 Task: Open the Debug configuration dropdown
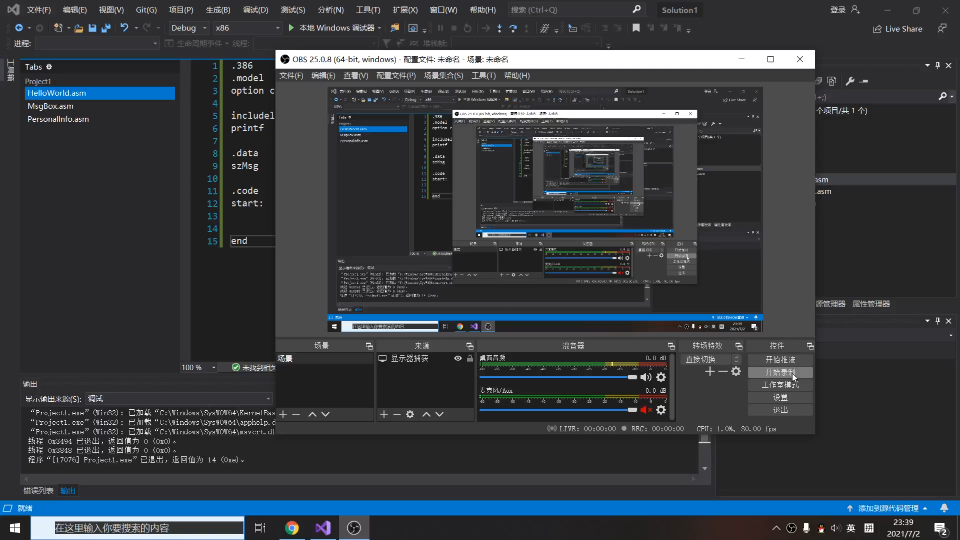[x=189, y=28]
